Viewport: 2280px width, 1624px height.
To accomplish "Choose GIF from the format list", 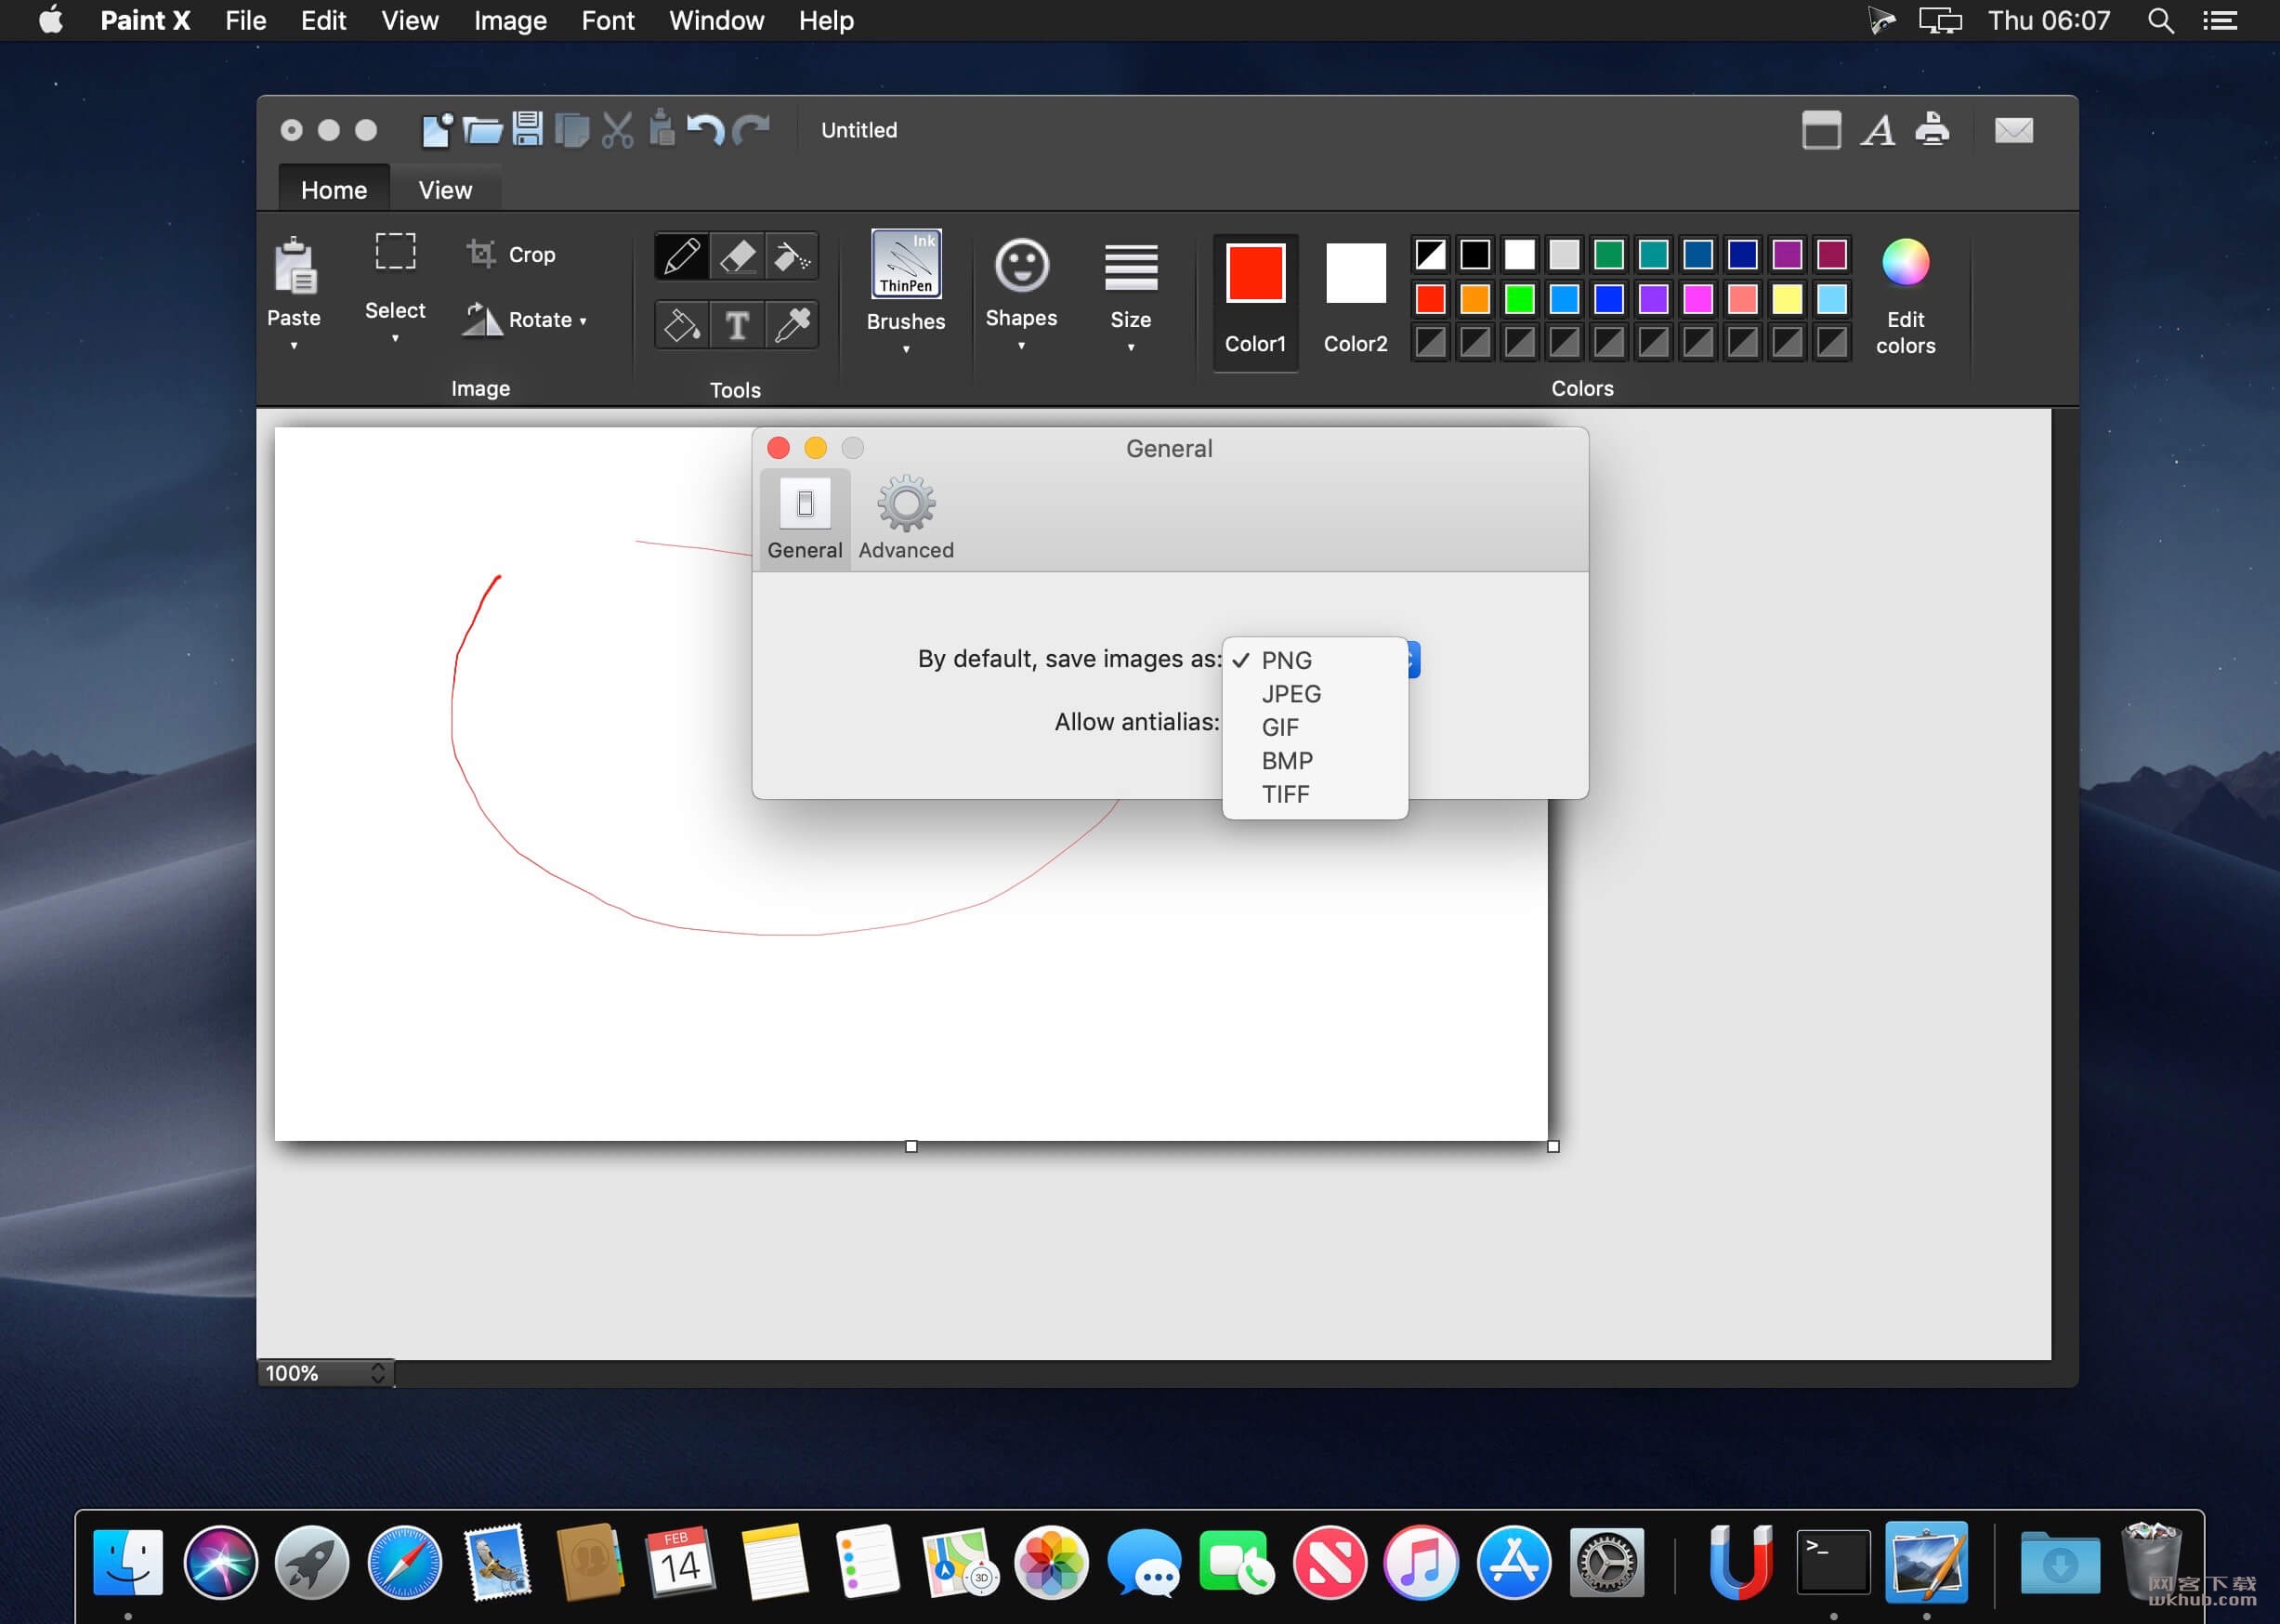I will pos(1315,727).
